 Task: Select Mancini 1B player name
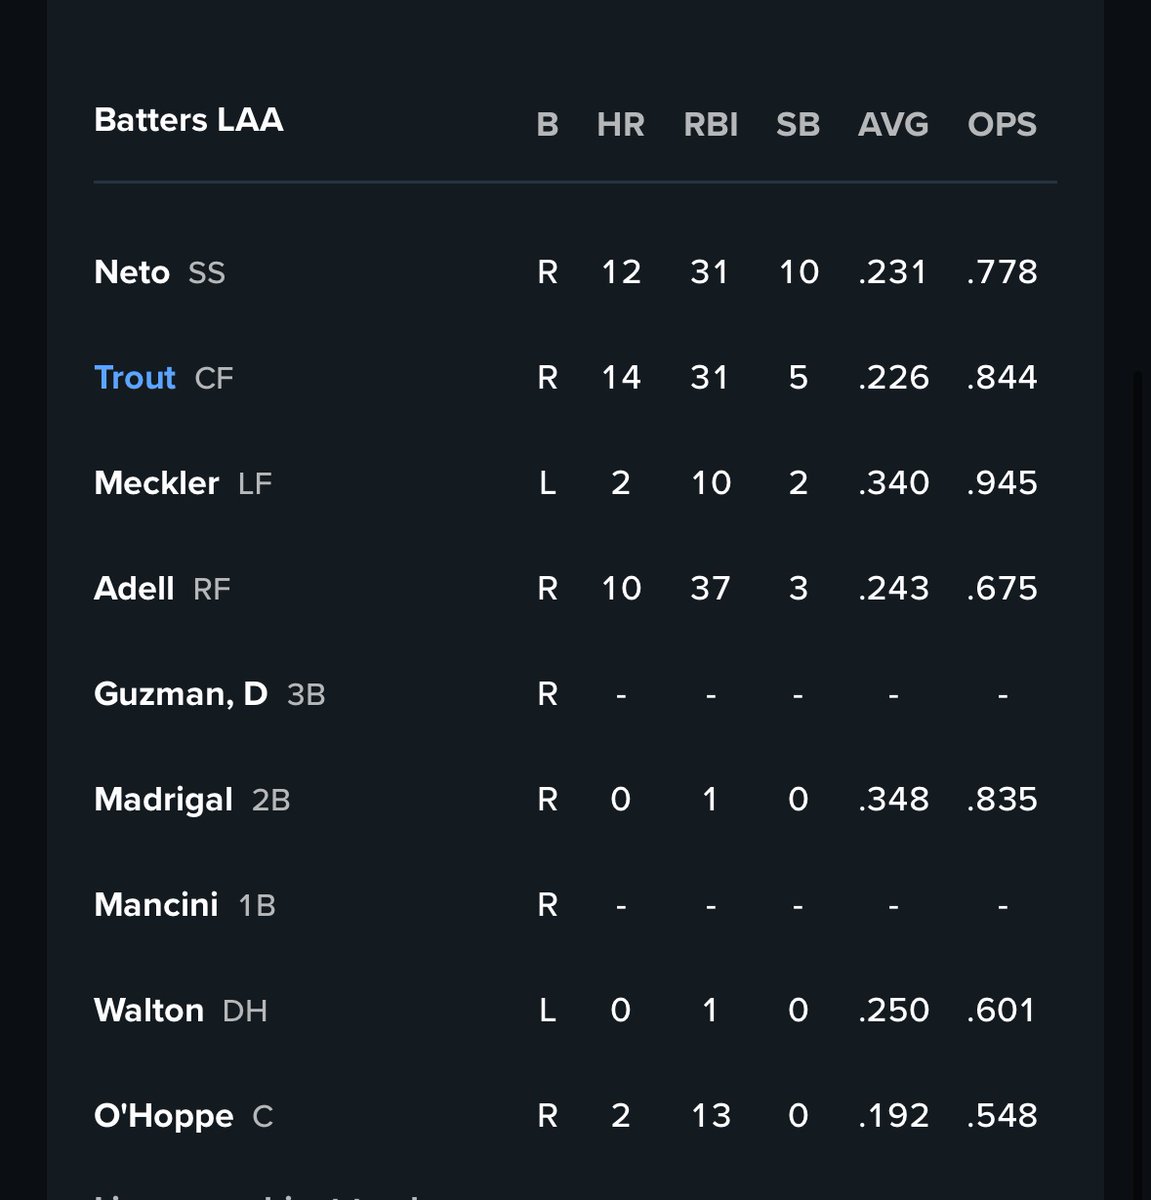point(156,905)
